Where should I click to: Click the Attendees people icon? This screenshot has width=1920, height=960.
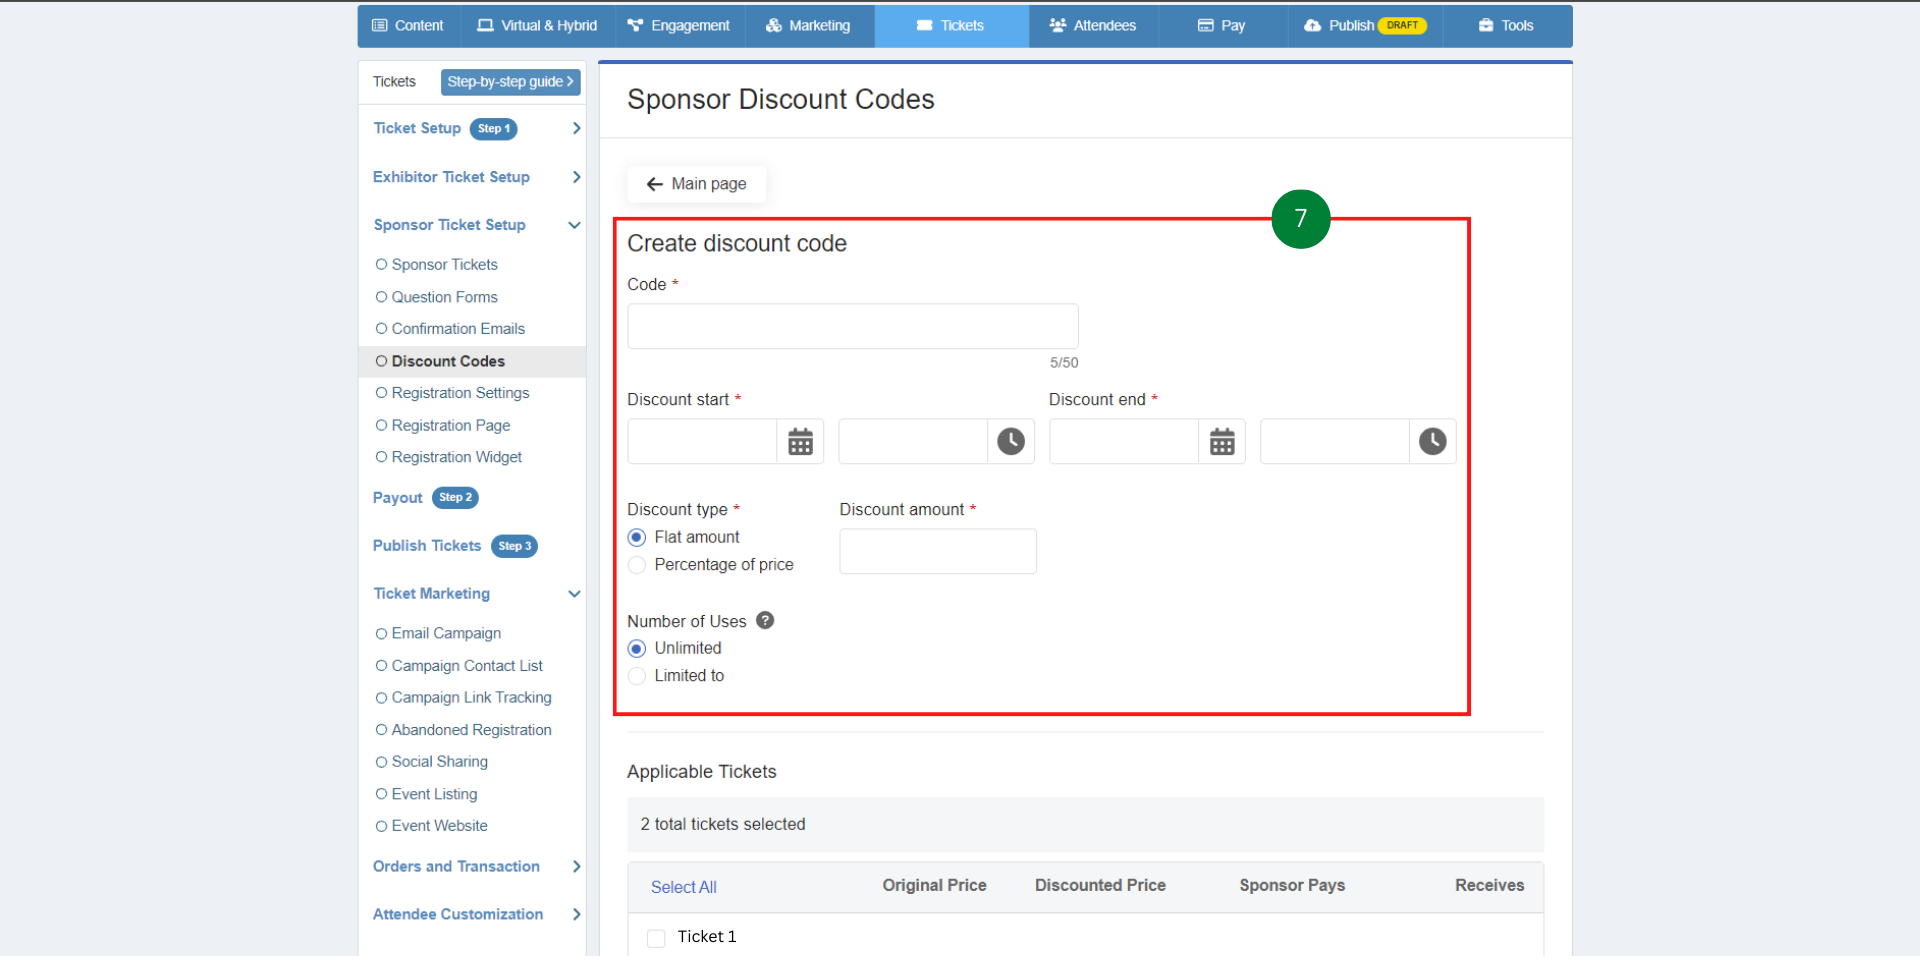click(1058, 26)
